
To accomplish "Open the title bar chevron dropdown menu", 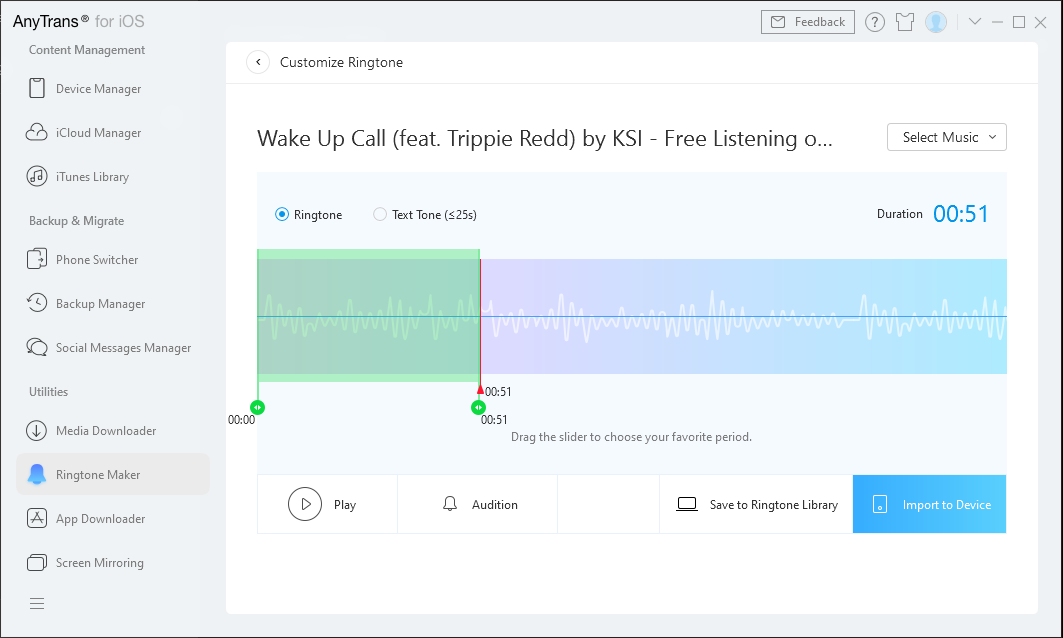I will click(975, 22).
